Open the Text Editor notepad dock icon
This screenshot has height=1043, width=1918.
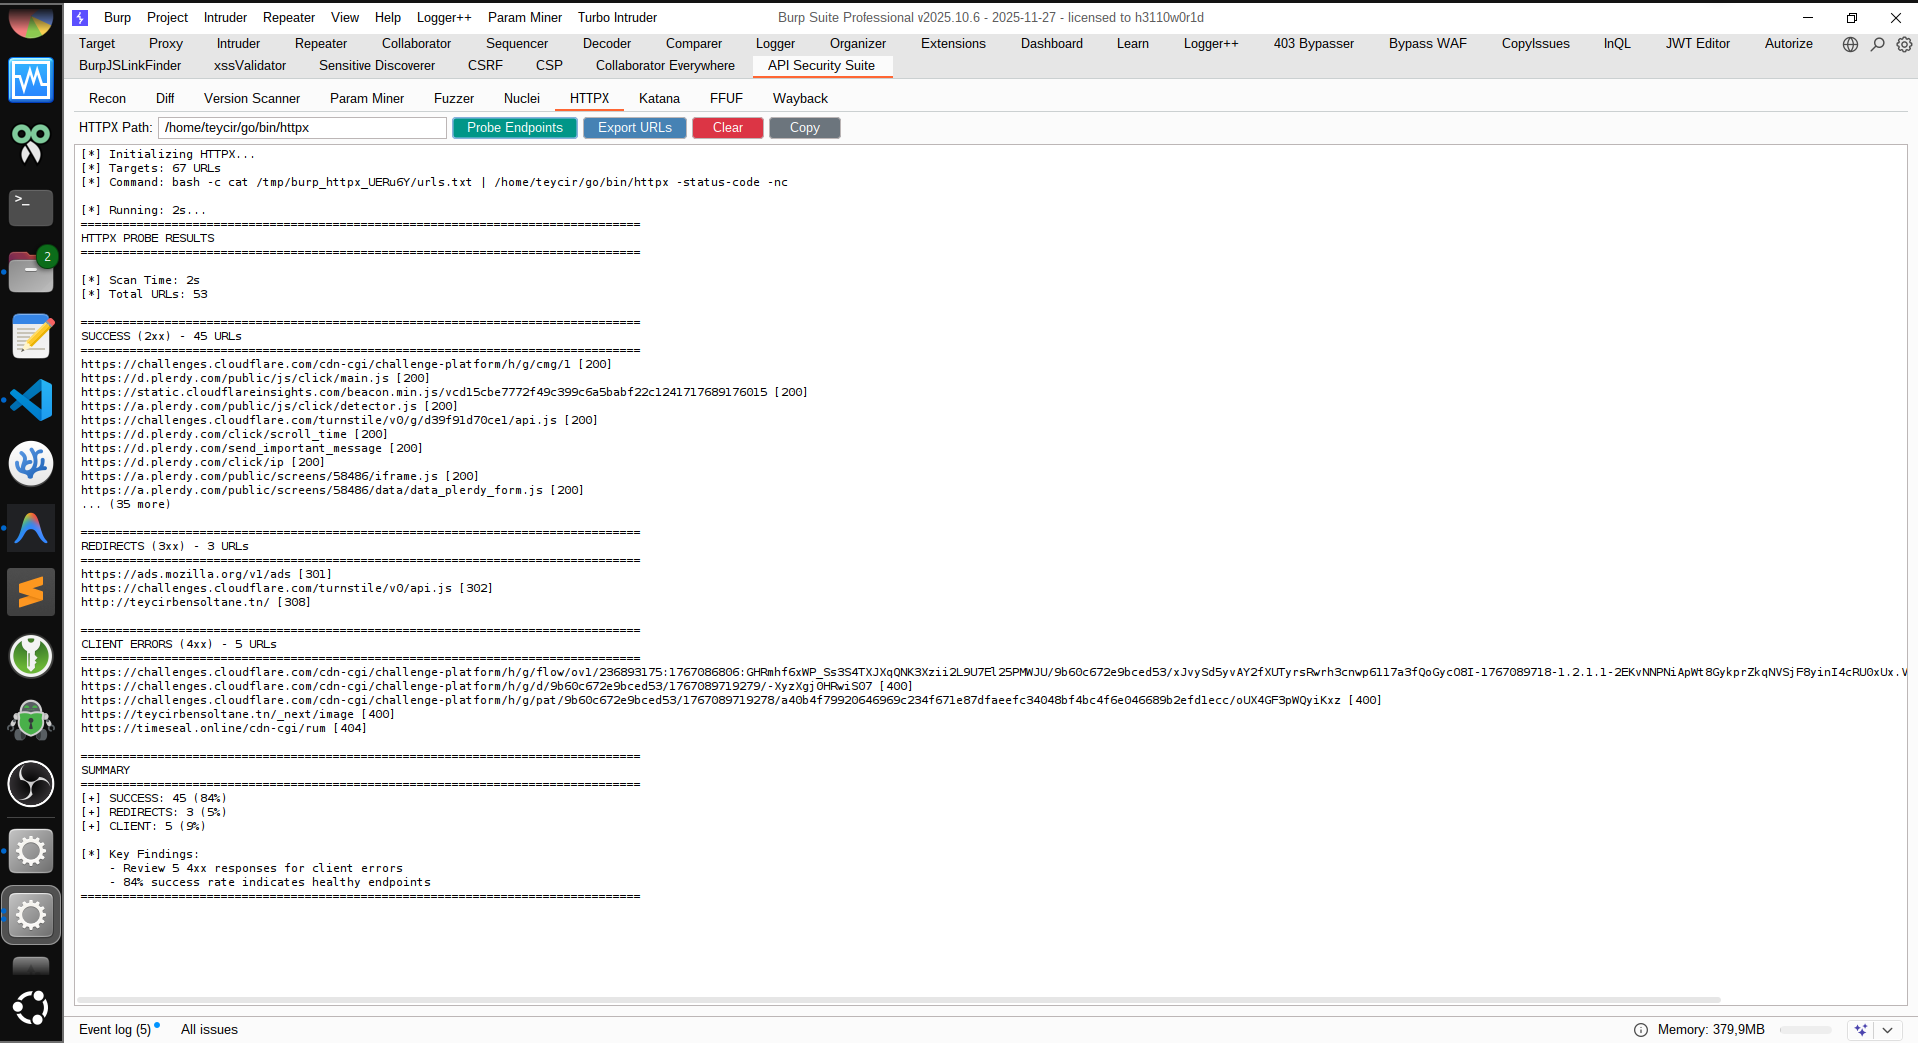click(31, 336)
